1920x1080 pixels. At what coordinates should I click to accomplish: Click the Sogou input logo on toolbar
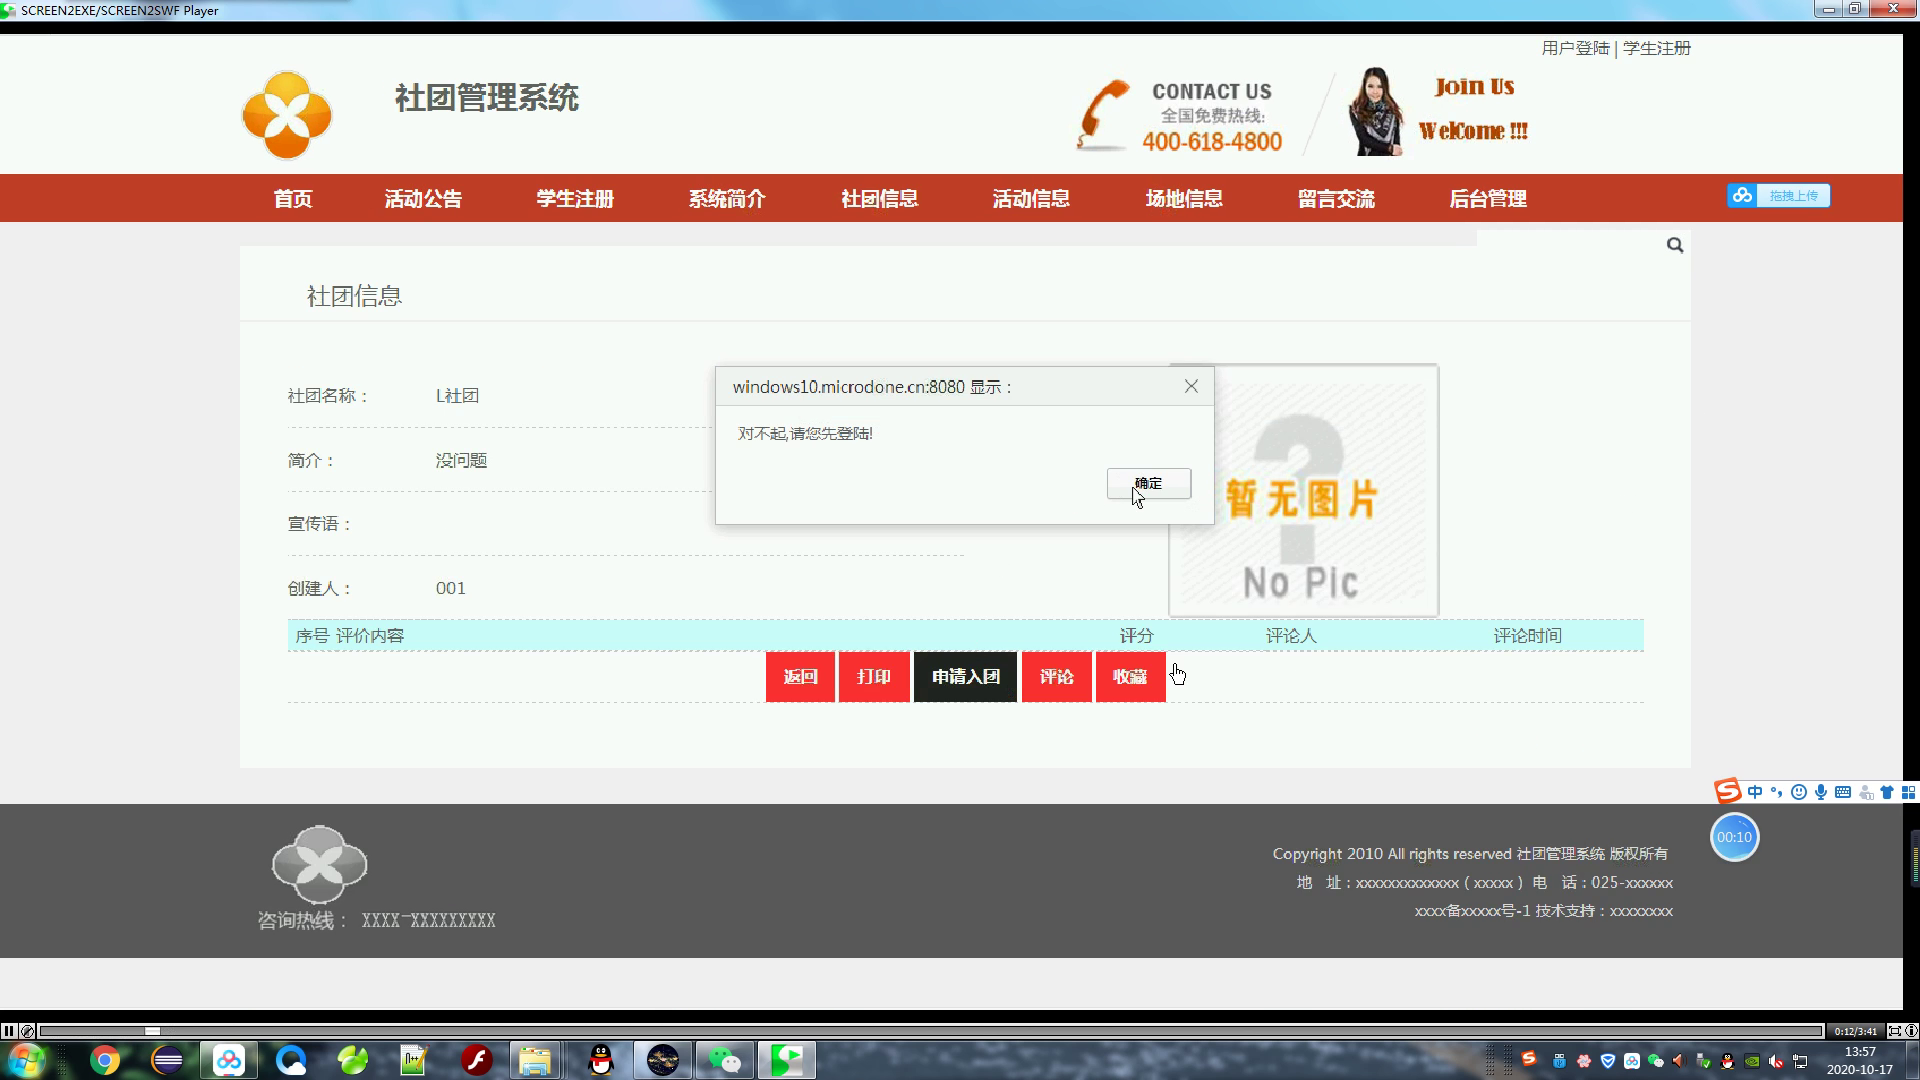(1728, 792)
